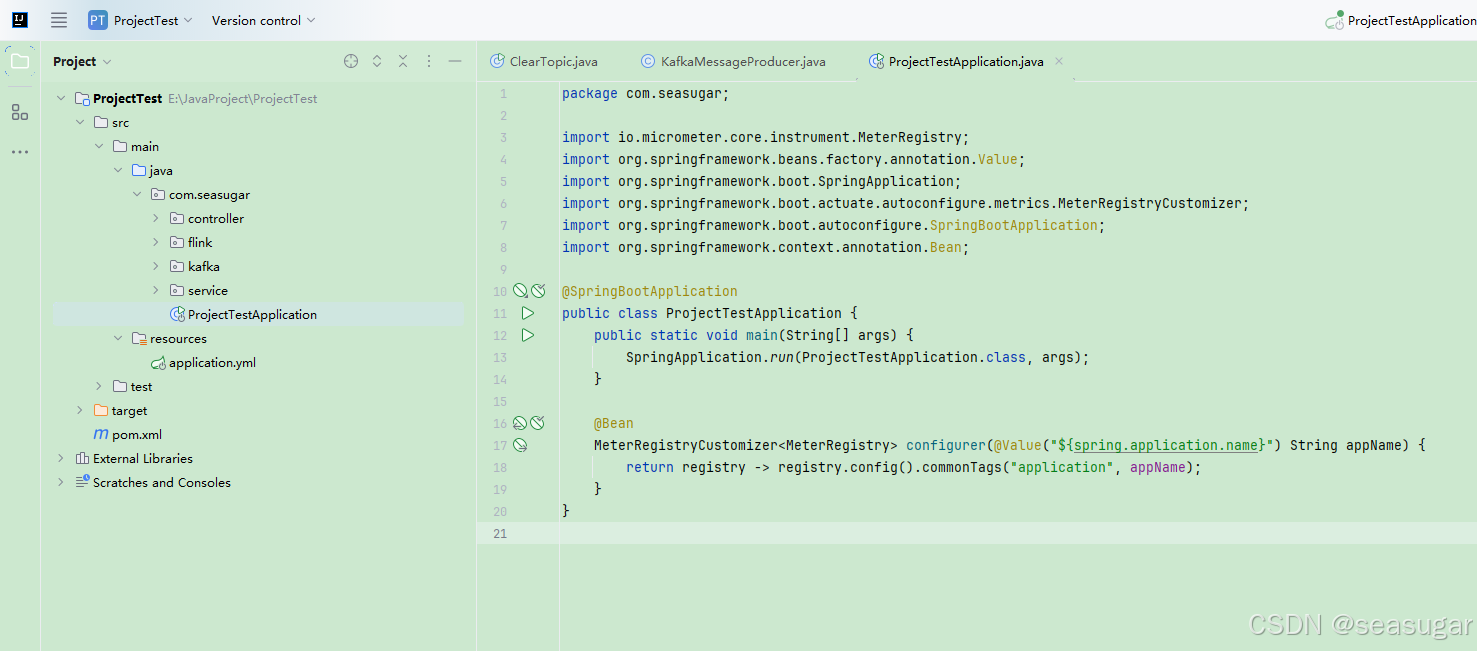The height and width of the screenshot is (651, 1477).
Task: Collapse the src folder
Action: (80, 123)
